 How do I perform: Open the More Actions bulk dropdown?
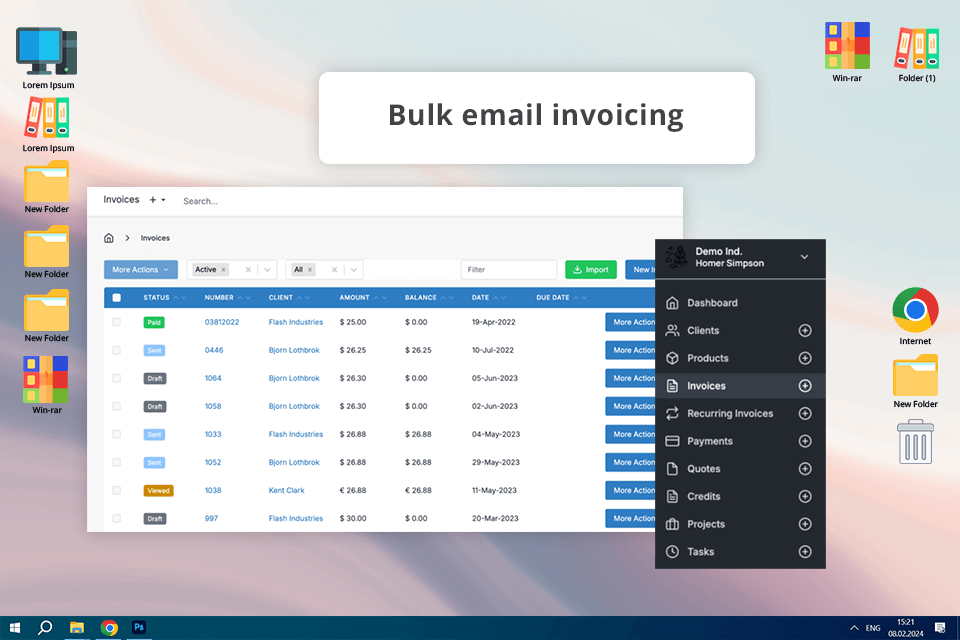(140, 269)
